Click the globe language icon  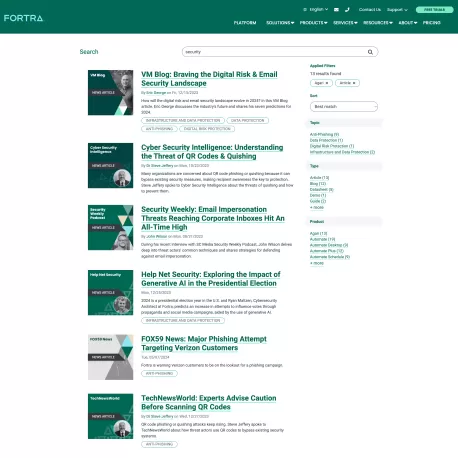(x=305, y=10)
